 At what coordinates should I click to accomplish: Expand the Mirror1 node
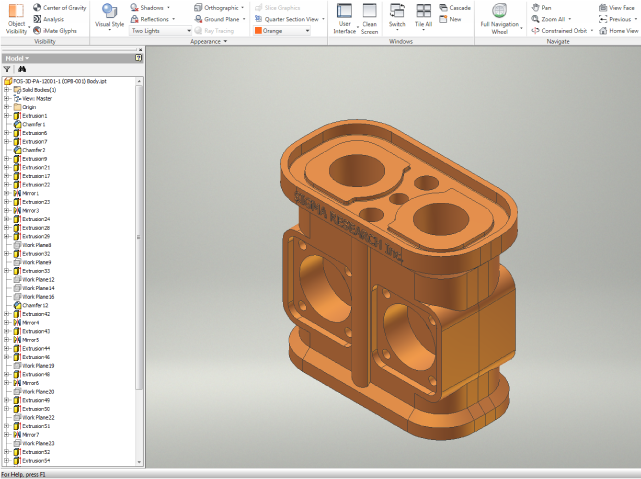click(7, 193)
